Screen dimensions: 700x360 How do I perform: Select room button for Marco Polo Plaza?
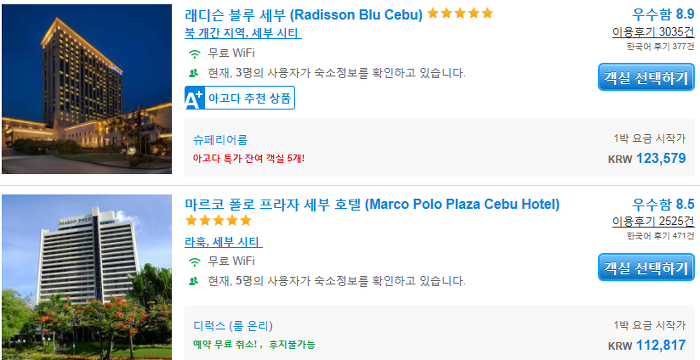pyautogui.click(x=646, y=268)
